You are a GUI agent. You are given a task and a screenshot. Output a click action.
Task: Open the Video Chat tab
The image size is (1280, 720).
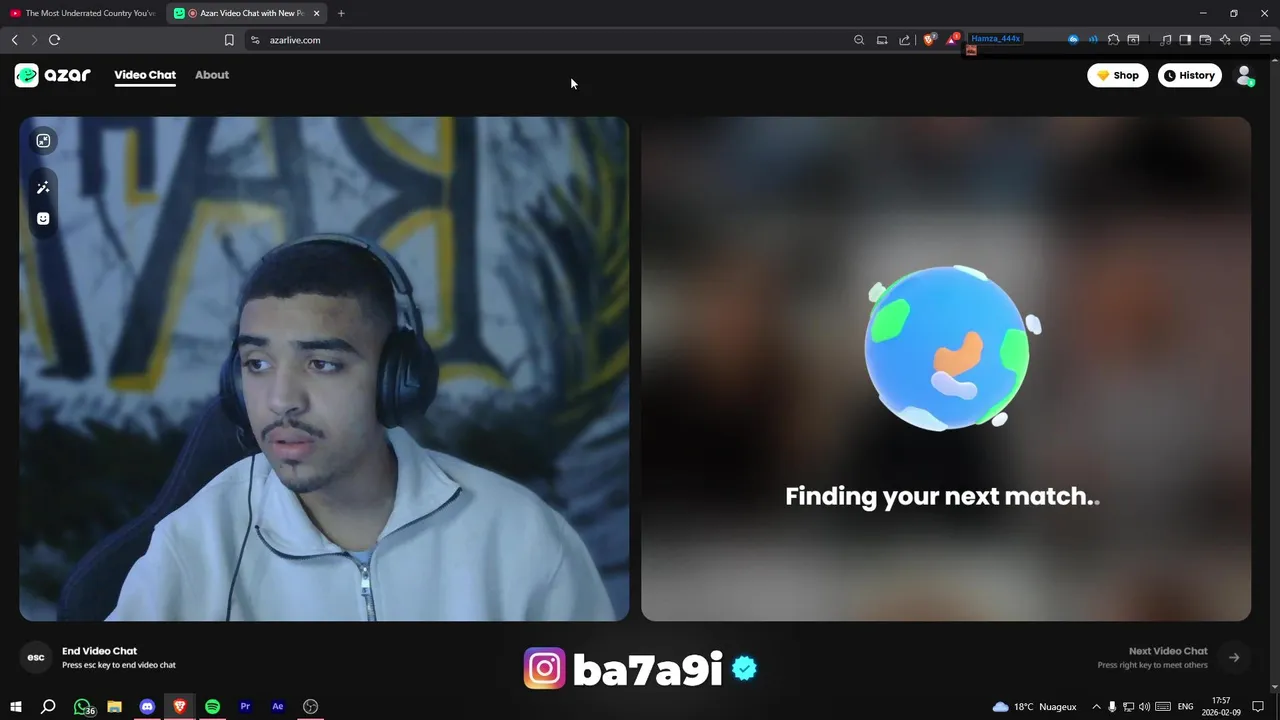click(x=145, y=75)
